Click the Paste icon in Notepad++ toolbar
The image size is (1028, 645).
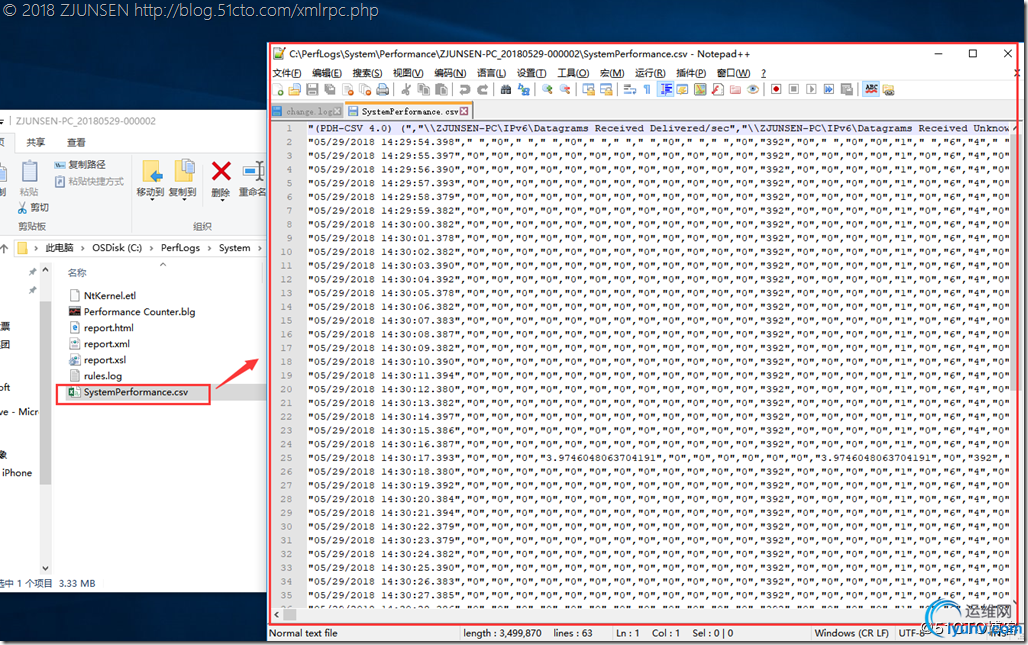(441, 90)
